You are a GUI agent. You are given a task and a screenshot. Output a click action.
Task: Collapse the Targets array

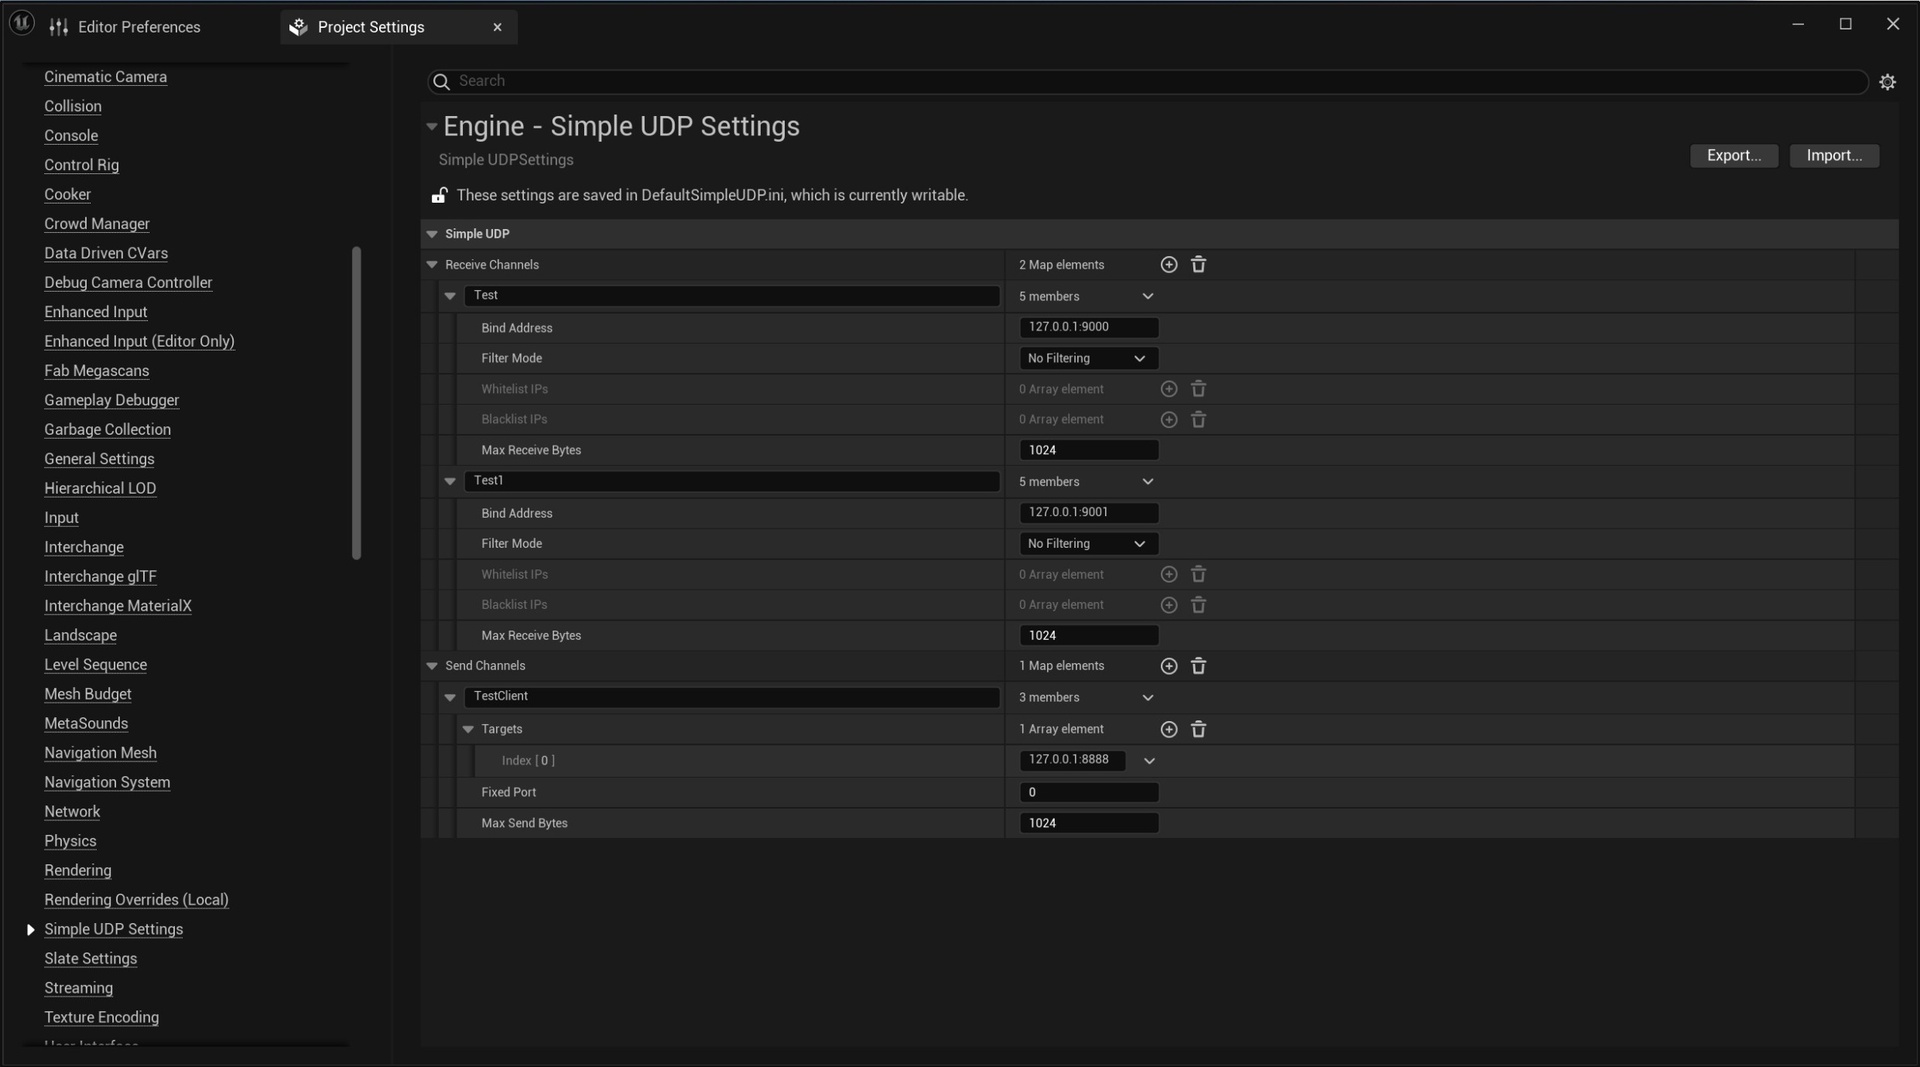468,730
